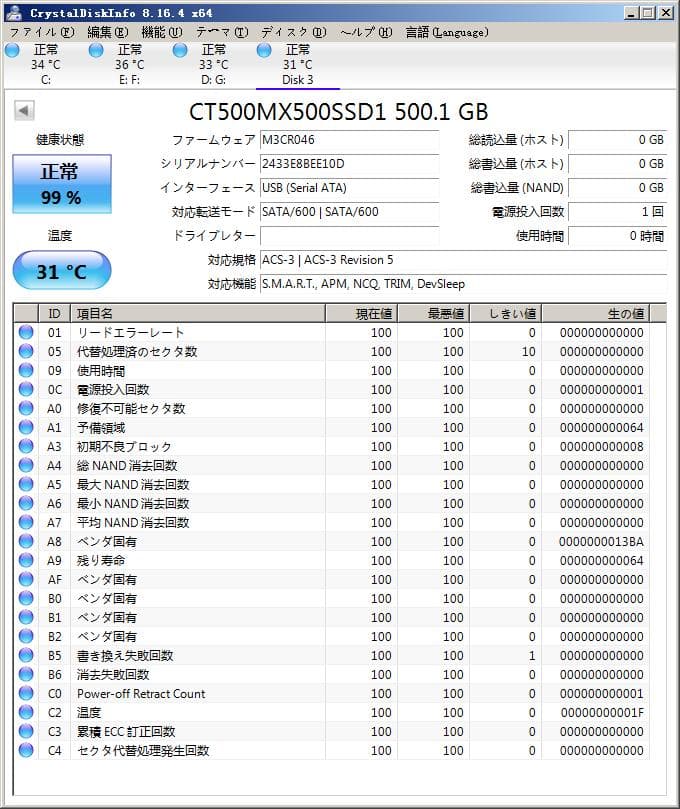Click the ACS-3 | ACS-3 Revision 5 field
Image resolution: width=680 pixels, height=809 pixels.
point(463,260)
